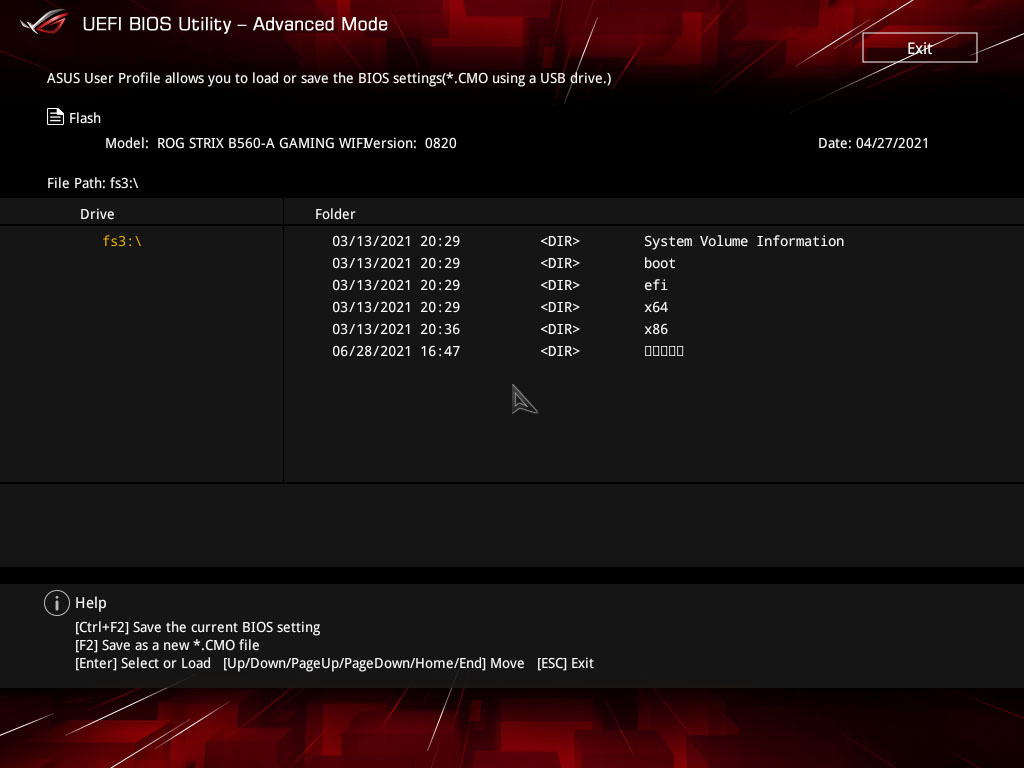Image resolution: width=1024 pixels, height=768 pixels.
Task: Open the folder dated 06/28/2021 16:47
Action: pos(664,351)
